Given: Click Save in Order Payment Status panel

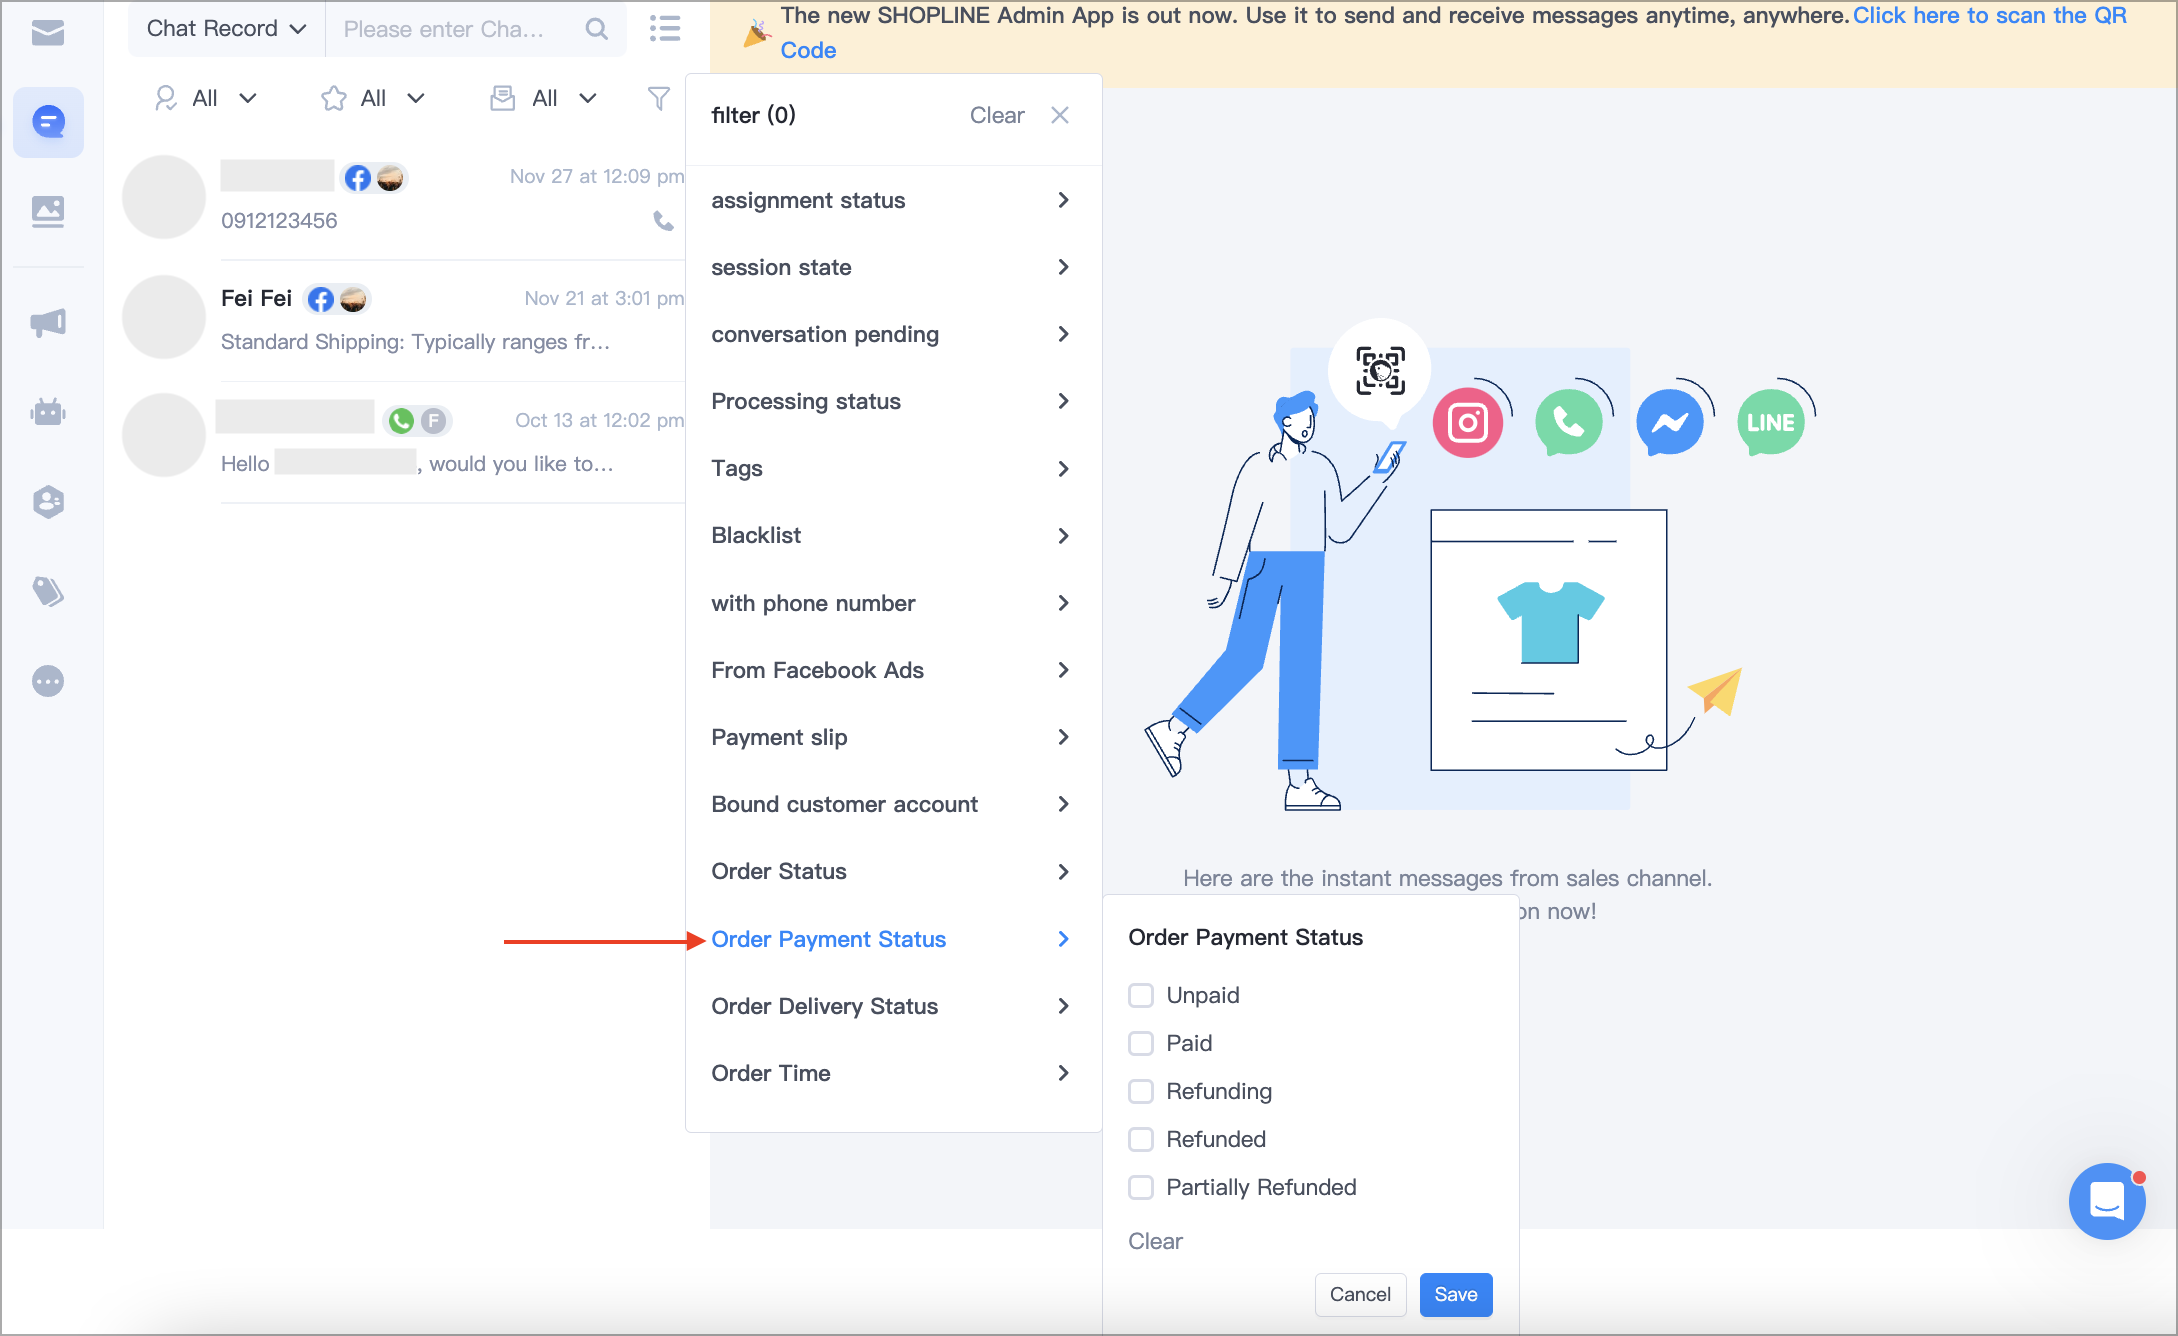Looking at the screenshot, I should [1456, 1294].
